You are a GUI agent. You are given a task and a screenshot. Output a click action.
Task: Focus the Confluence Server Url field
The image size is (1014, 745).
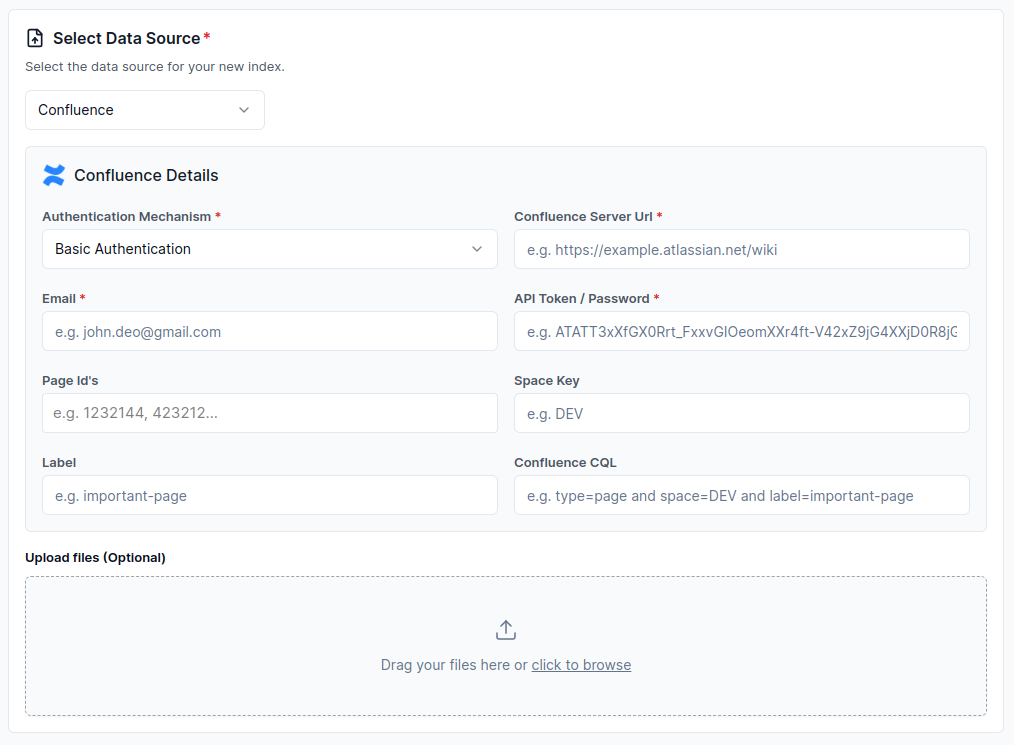[x=741, y=249]
